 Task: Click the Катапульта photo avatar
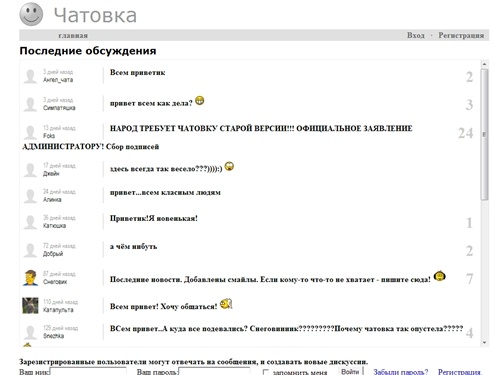tap(30, 306)
